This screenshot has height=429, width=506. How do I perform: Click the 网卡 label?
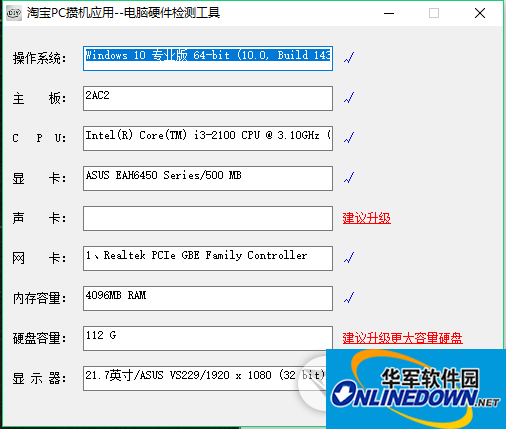(39, 258)
